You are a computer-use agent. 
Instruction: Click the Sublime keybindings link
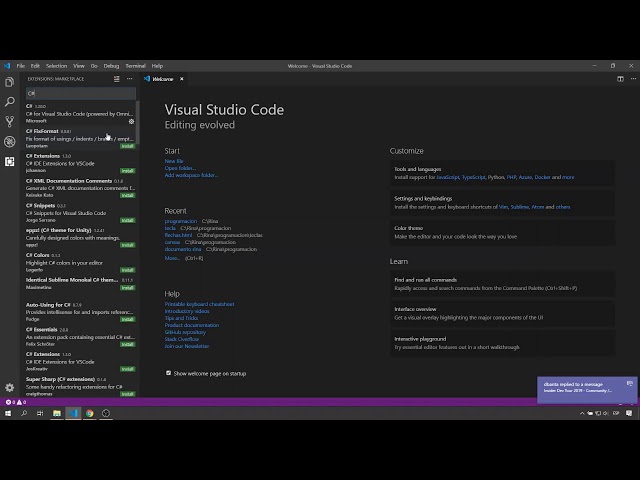tap(520, 207)
